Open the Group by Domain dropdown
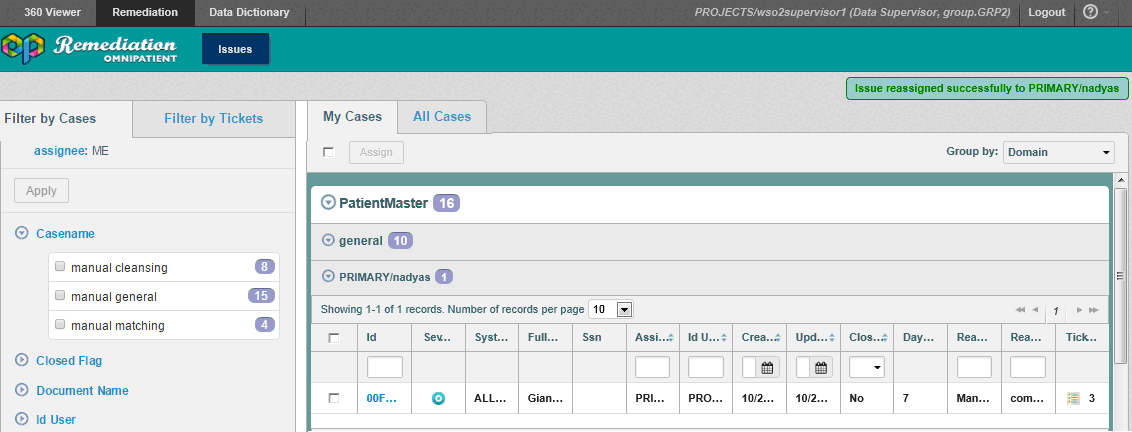This screenshot has height=432, width=1132. (1058, 152)
